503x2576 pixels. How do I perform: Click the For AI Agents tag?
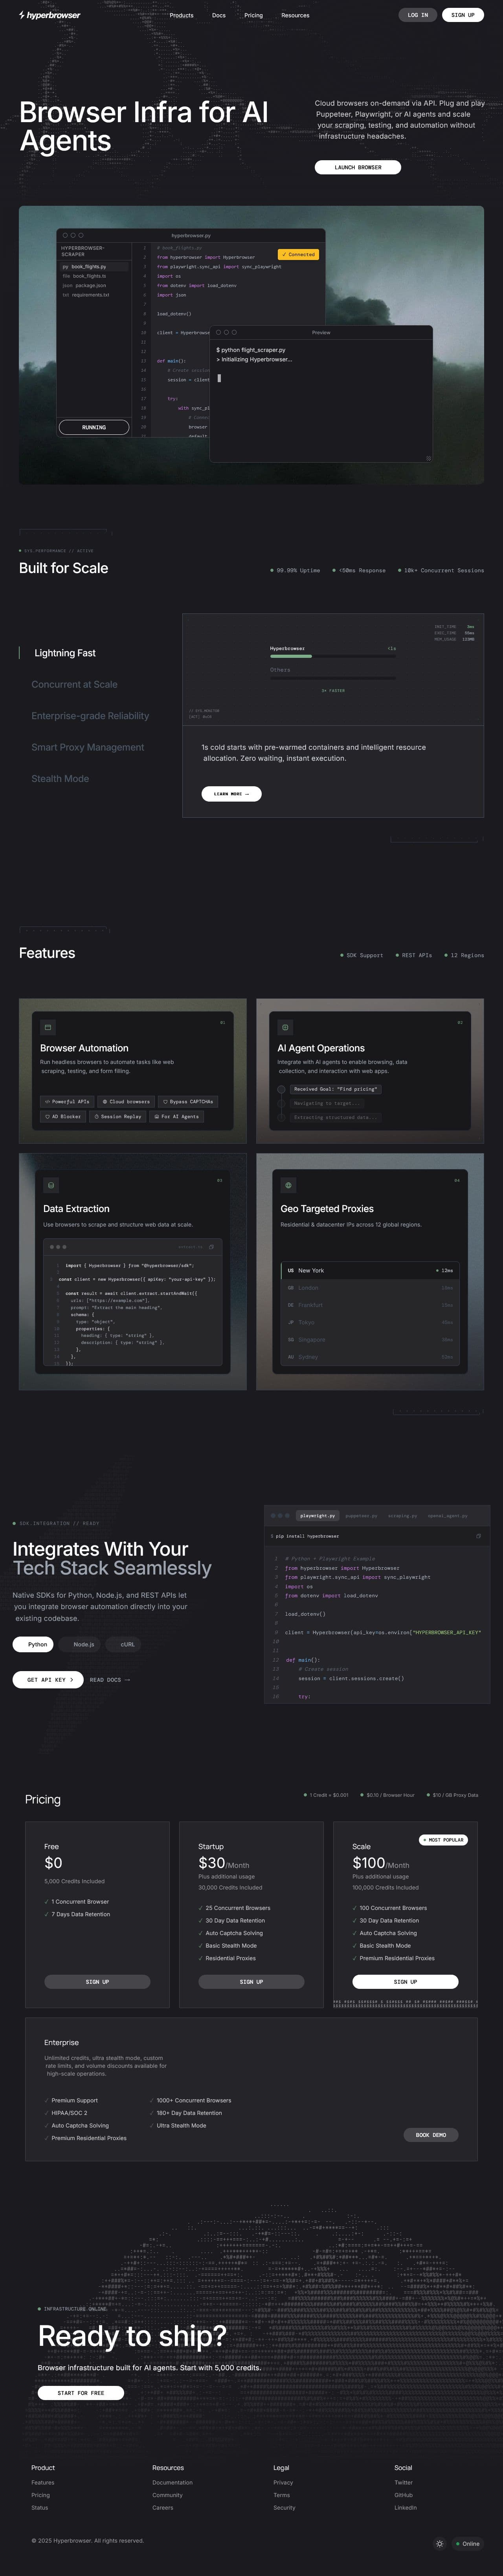click(177, 1116)
